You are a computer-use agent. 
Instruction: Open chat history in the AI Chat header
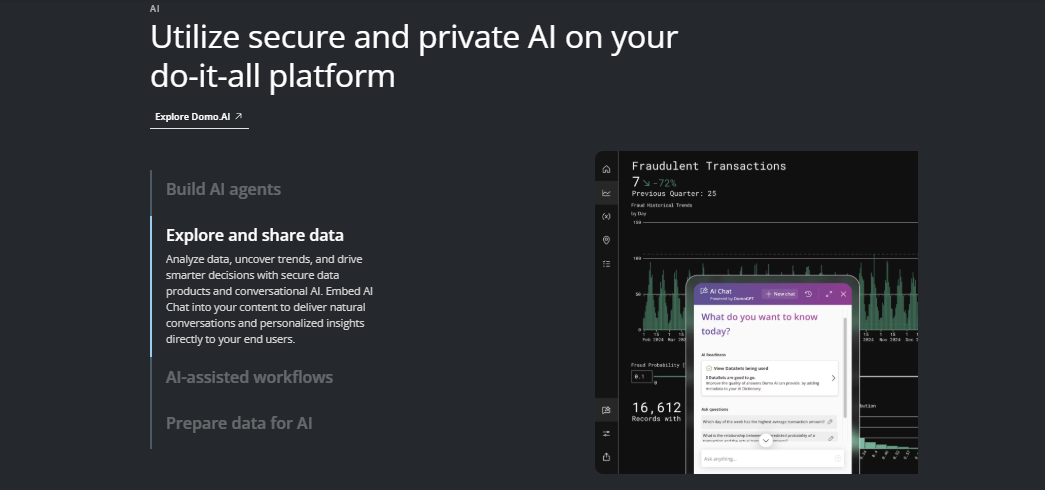(808, 294)
